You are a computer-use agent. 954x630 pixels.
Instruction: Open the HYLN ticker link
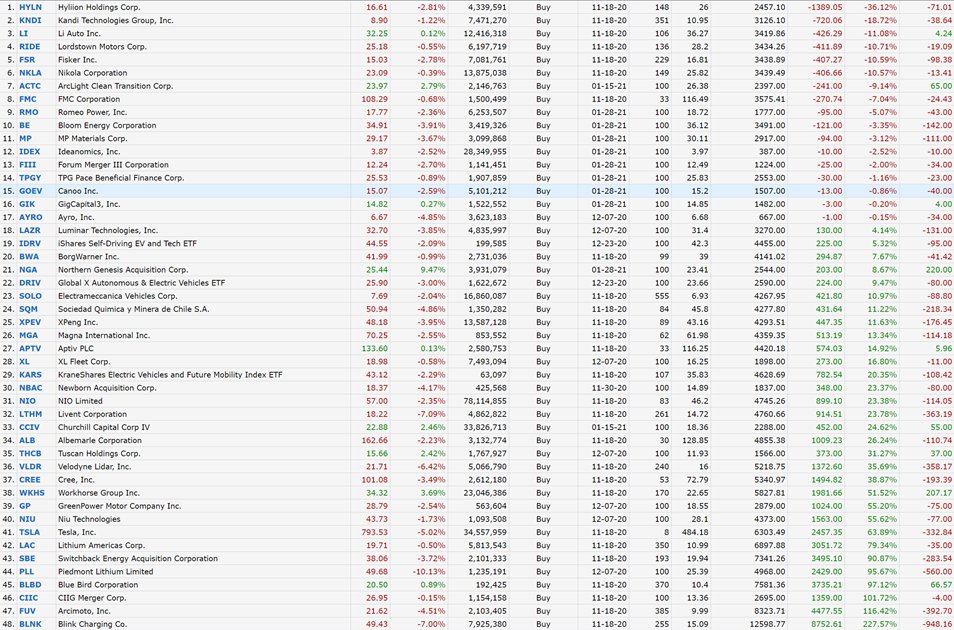pos(30,7)
